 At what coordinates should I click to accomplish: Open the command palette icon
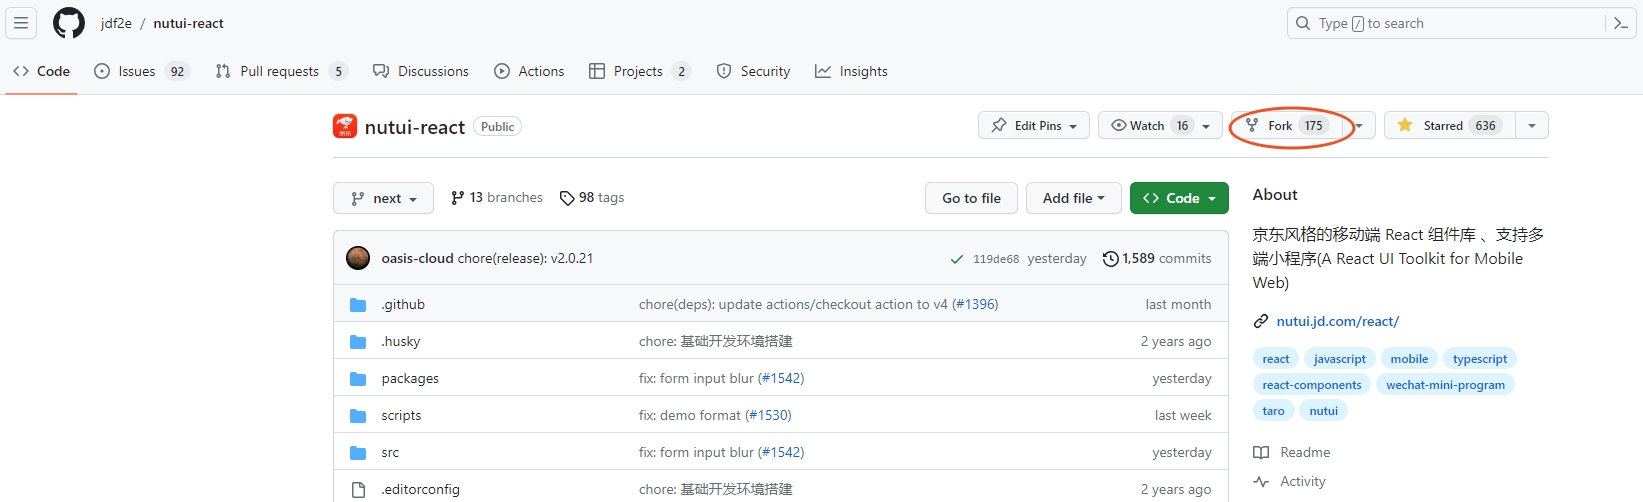pos(1620,23)
